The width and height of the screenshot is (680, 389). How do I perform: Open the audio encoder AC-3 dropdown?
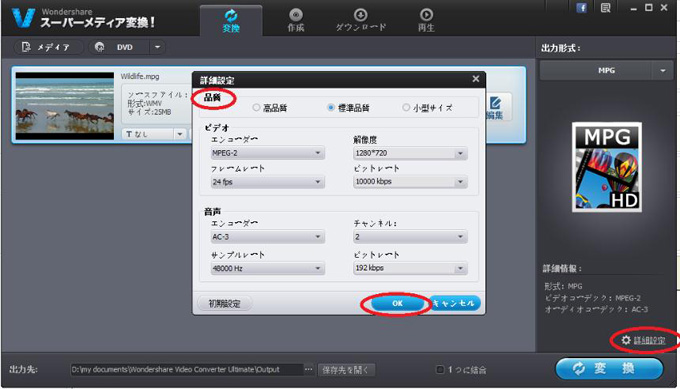267,237
